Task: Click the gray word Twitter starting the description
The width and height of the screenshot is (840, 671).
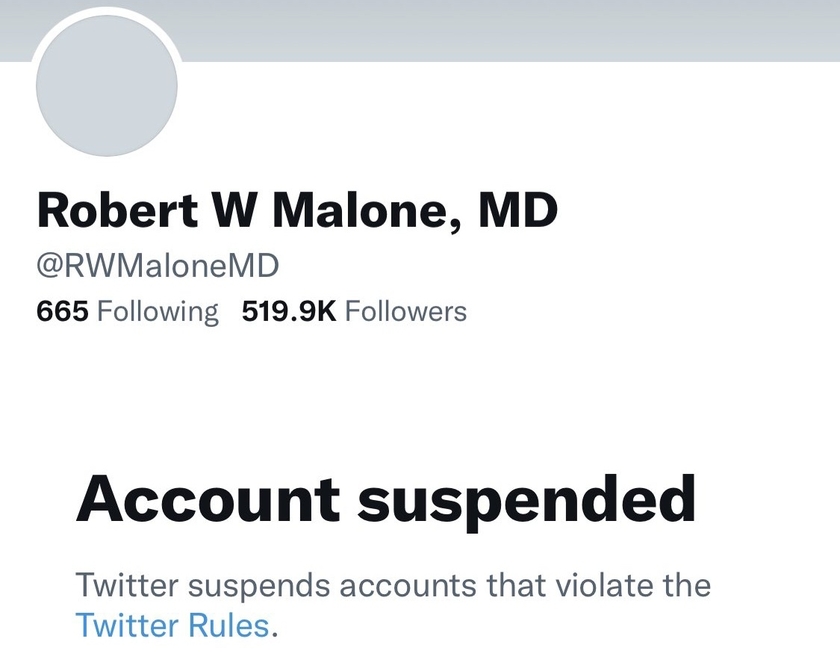Action: 127,584
